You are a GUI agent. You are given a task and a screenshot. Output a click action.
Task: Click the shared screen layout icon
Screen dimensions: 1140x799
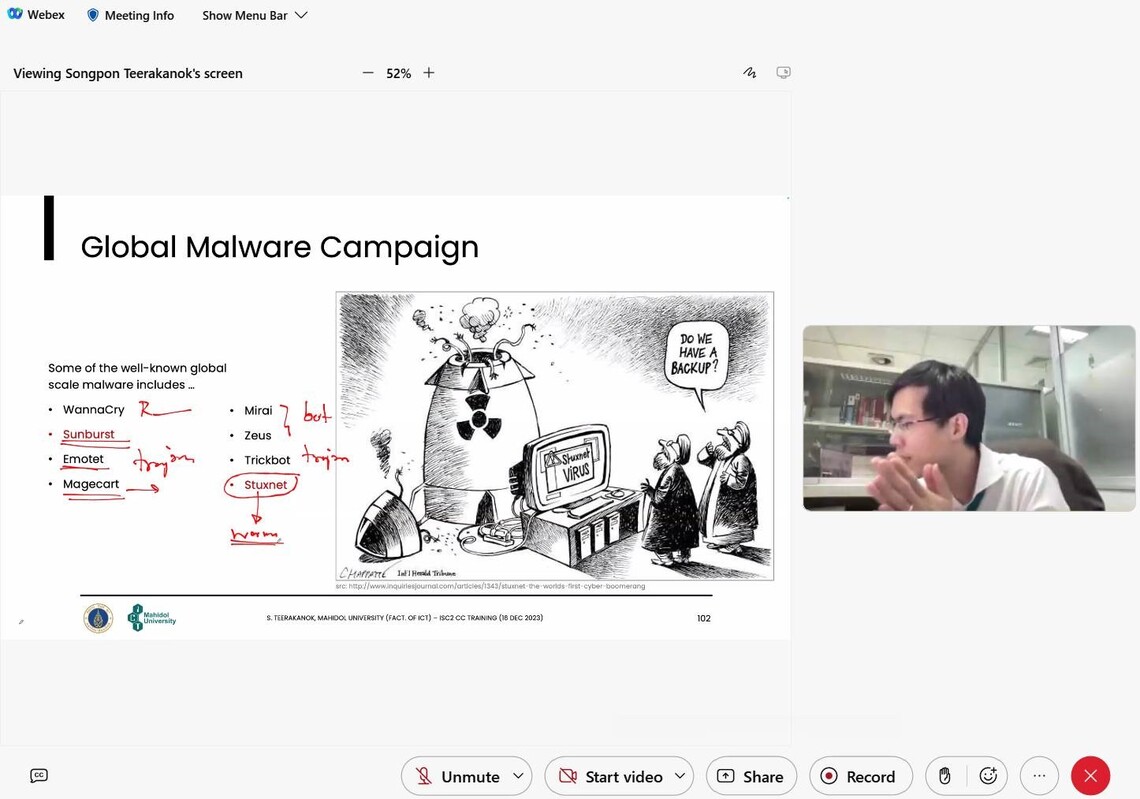[783, 73]
